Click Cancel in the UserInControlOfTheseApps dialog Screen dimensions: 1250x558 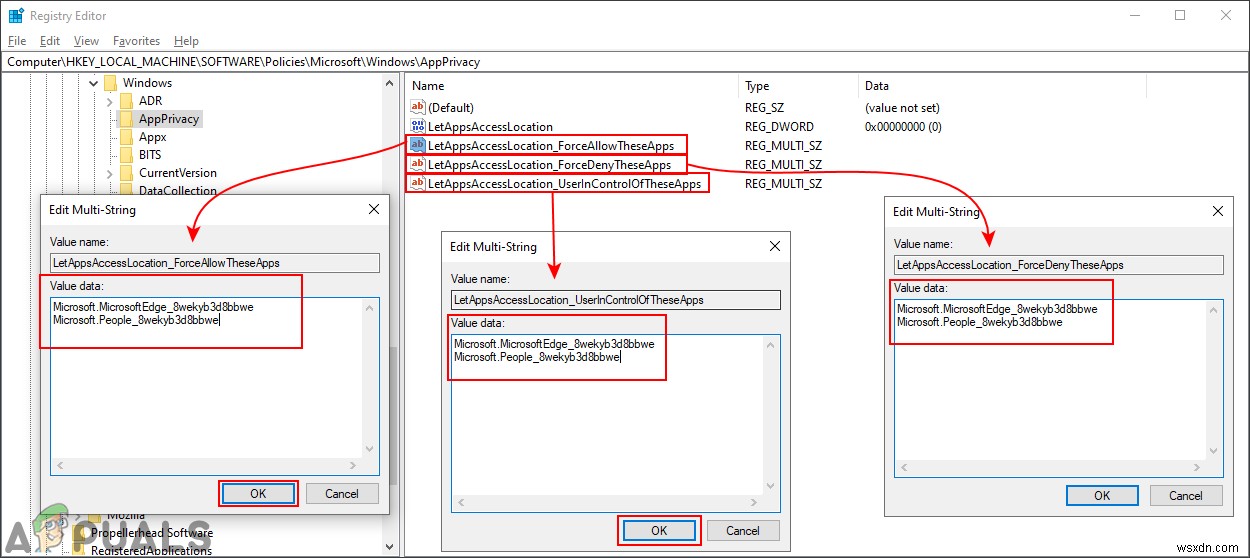point(743,531)
